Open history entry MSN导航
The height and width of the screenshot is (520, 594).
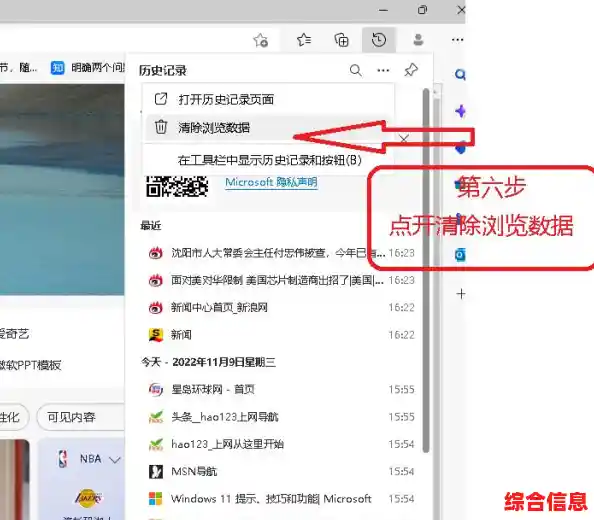(281, 472)
